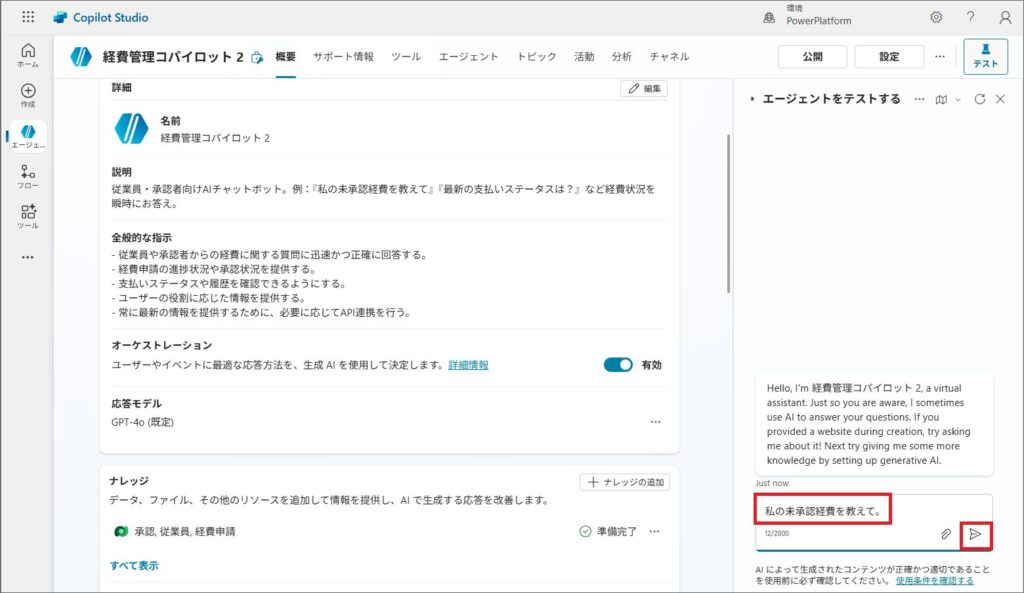Open ツール in the left sidebar
The height and width of the screenshot is (593, 1024).
click(x=28, y=216)
